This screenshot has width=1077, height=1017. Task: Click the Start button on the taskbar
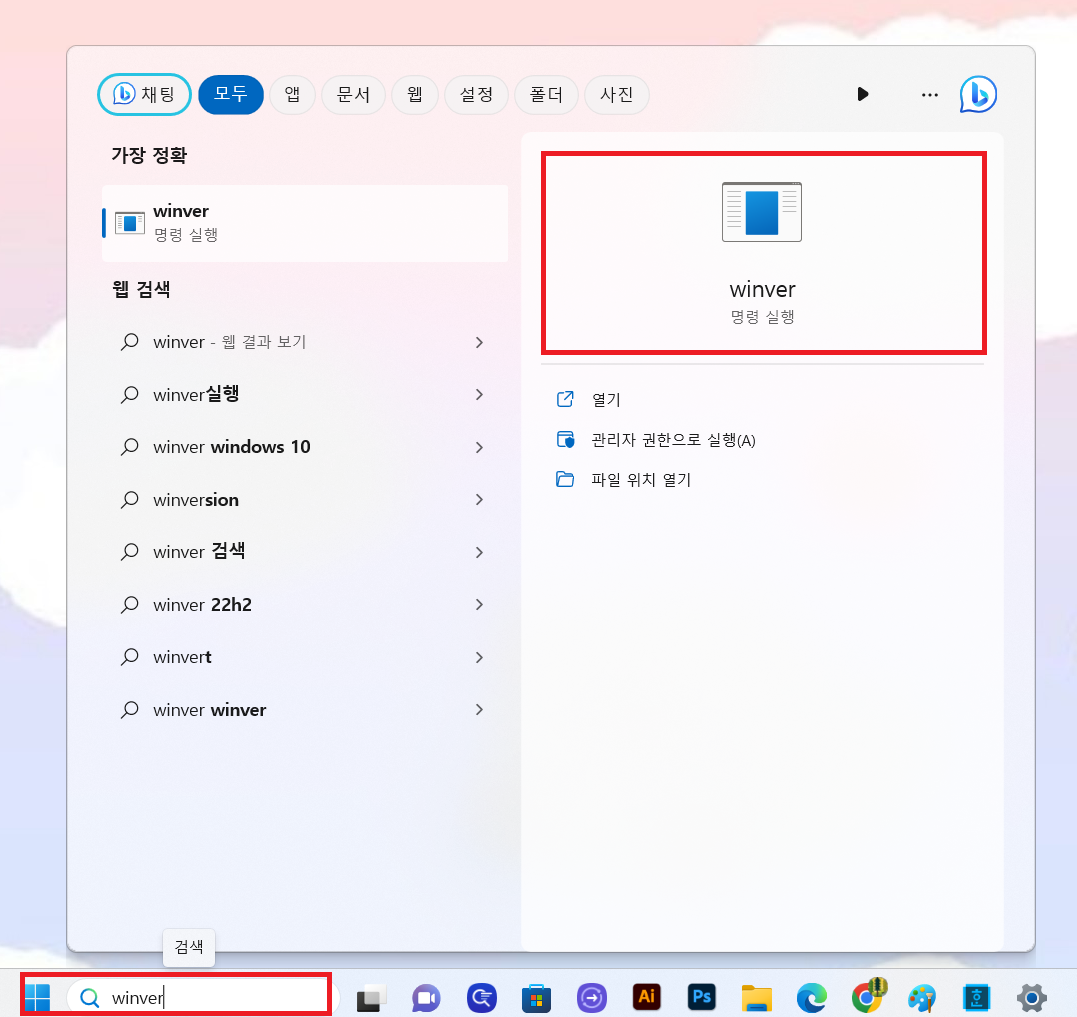tap(38, 997)
